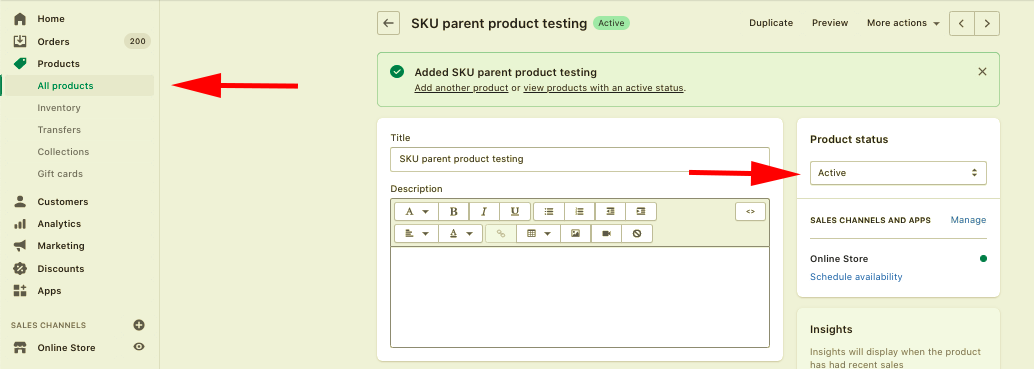
Task: Open the text formatting dropdown
Action: [x=416, y=212]
